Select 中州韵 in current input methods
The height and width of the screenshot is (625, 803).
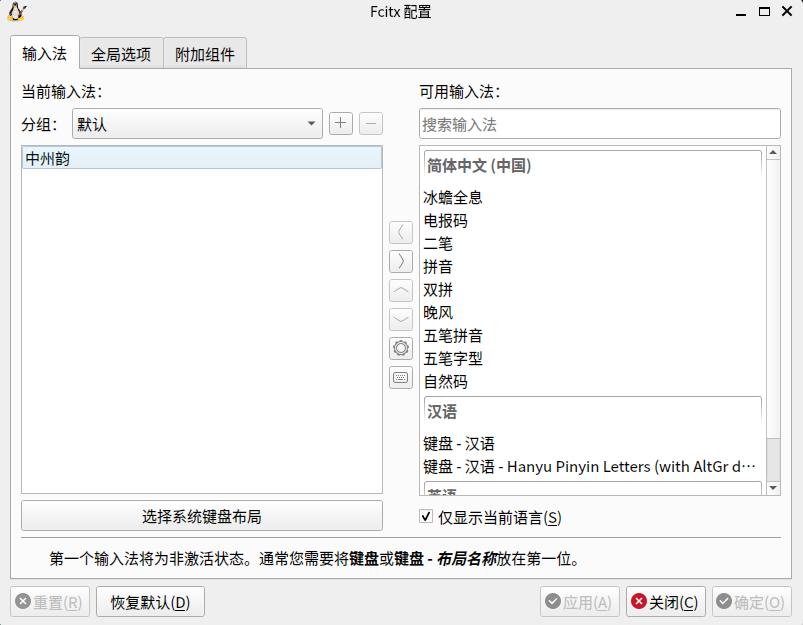[202, 158]
